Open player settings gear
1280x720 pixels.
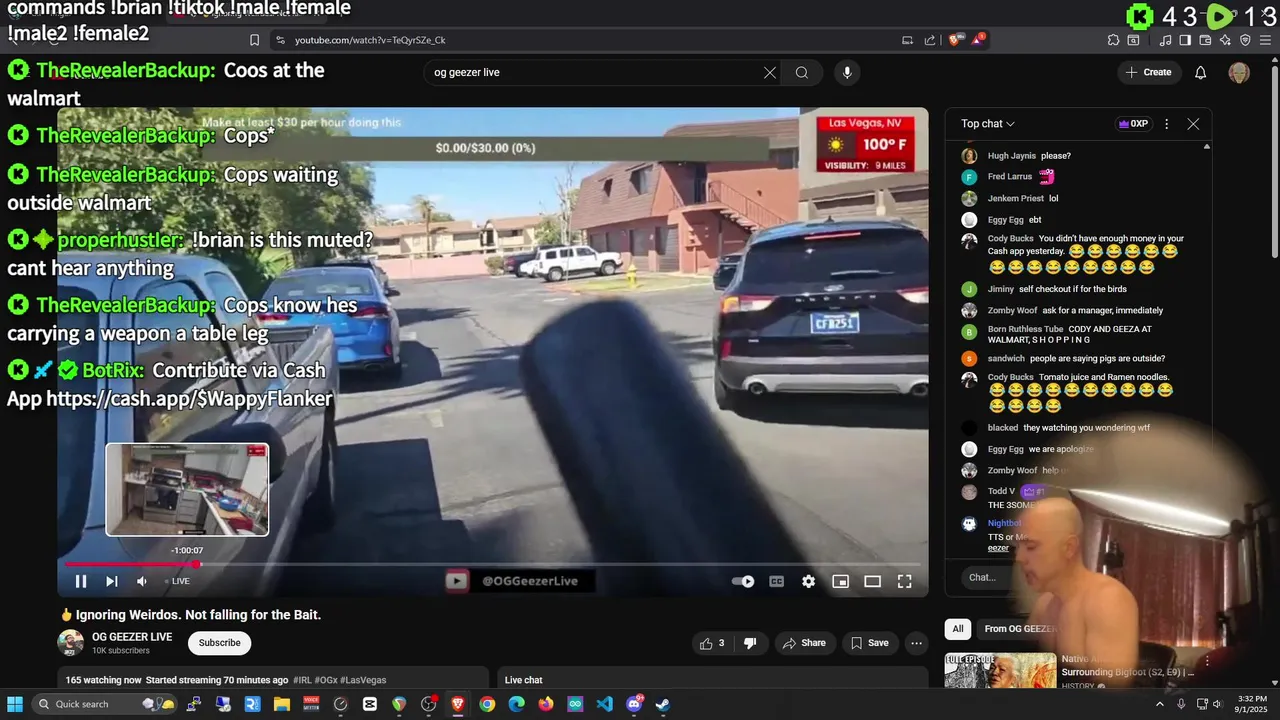pyautogui.click(x=808, y=581)
